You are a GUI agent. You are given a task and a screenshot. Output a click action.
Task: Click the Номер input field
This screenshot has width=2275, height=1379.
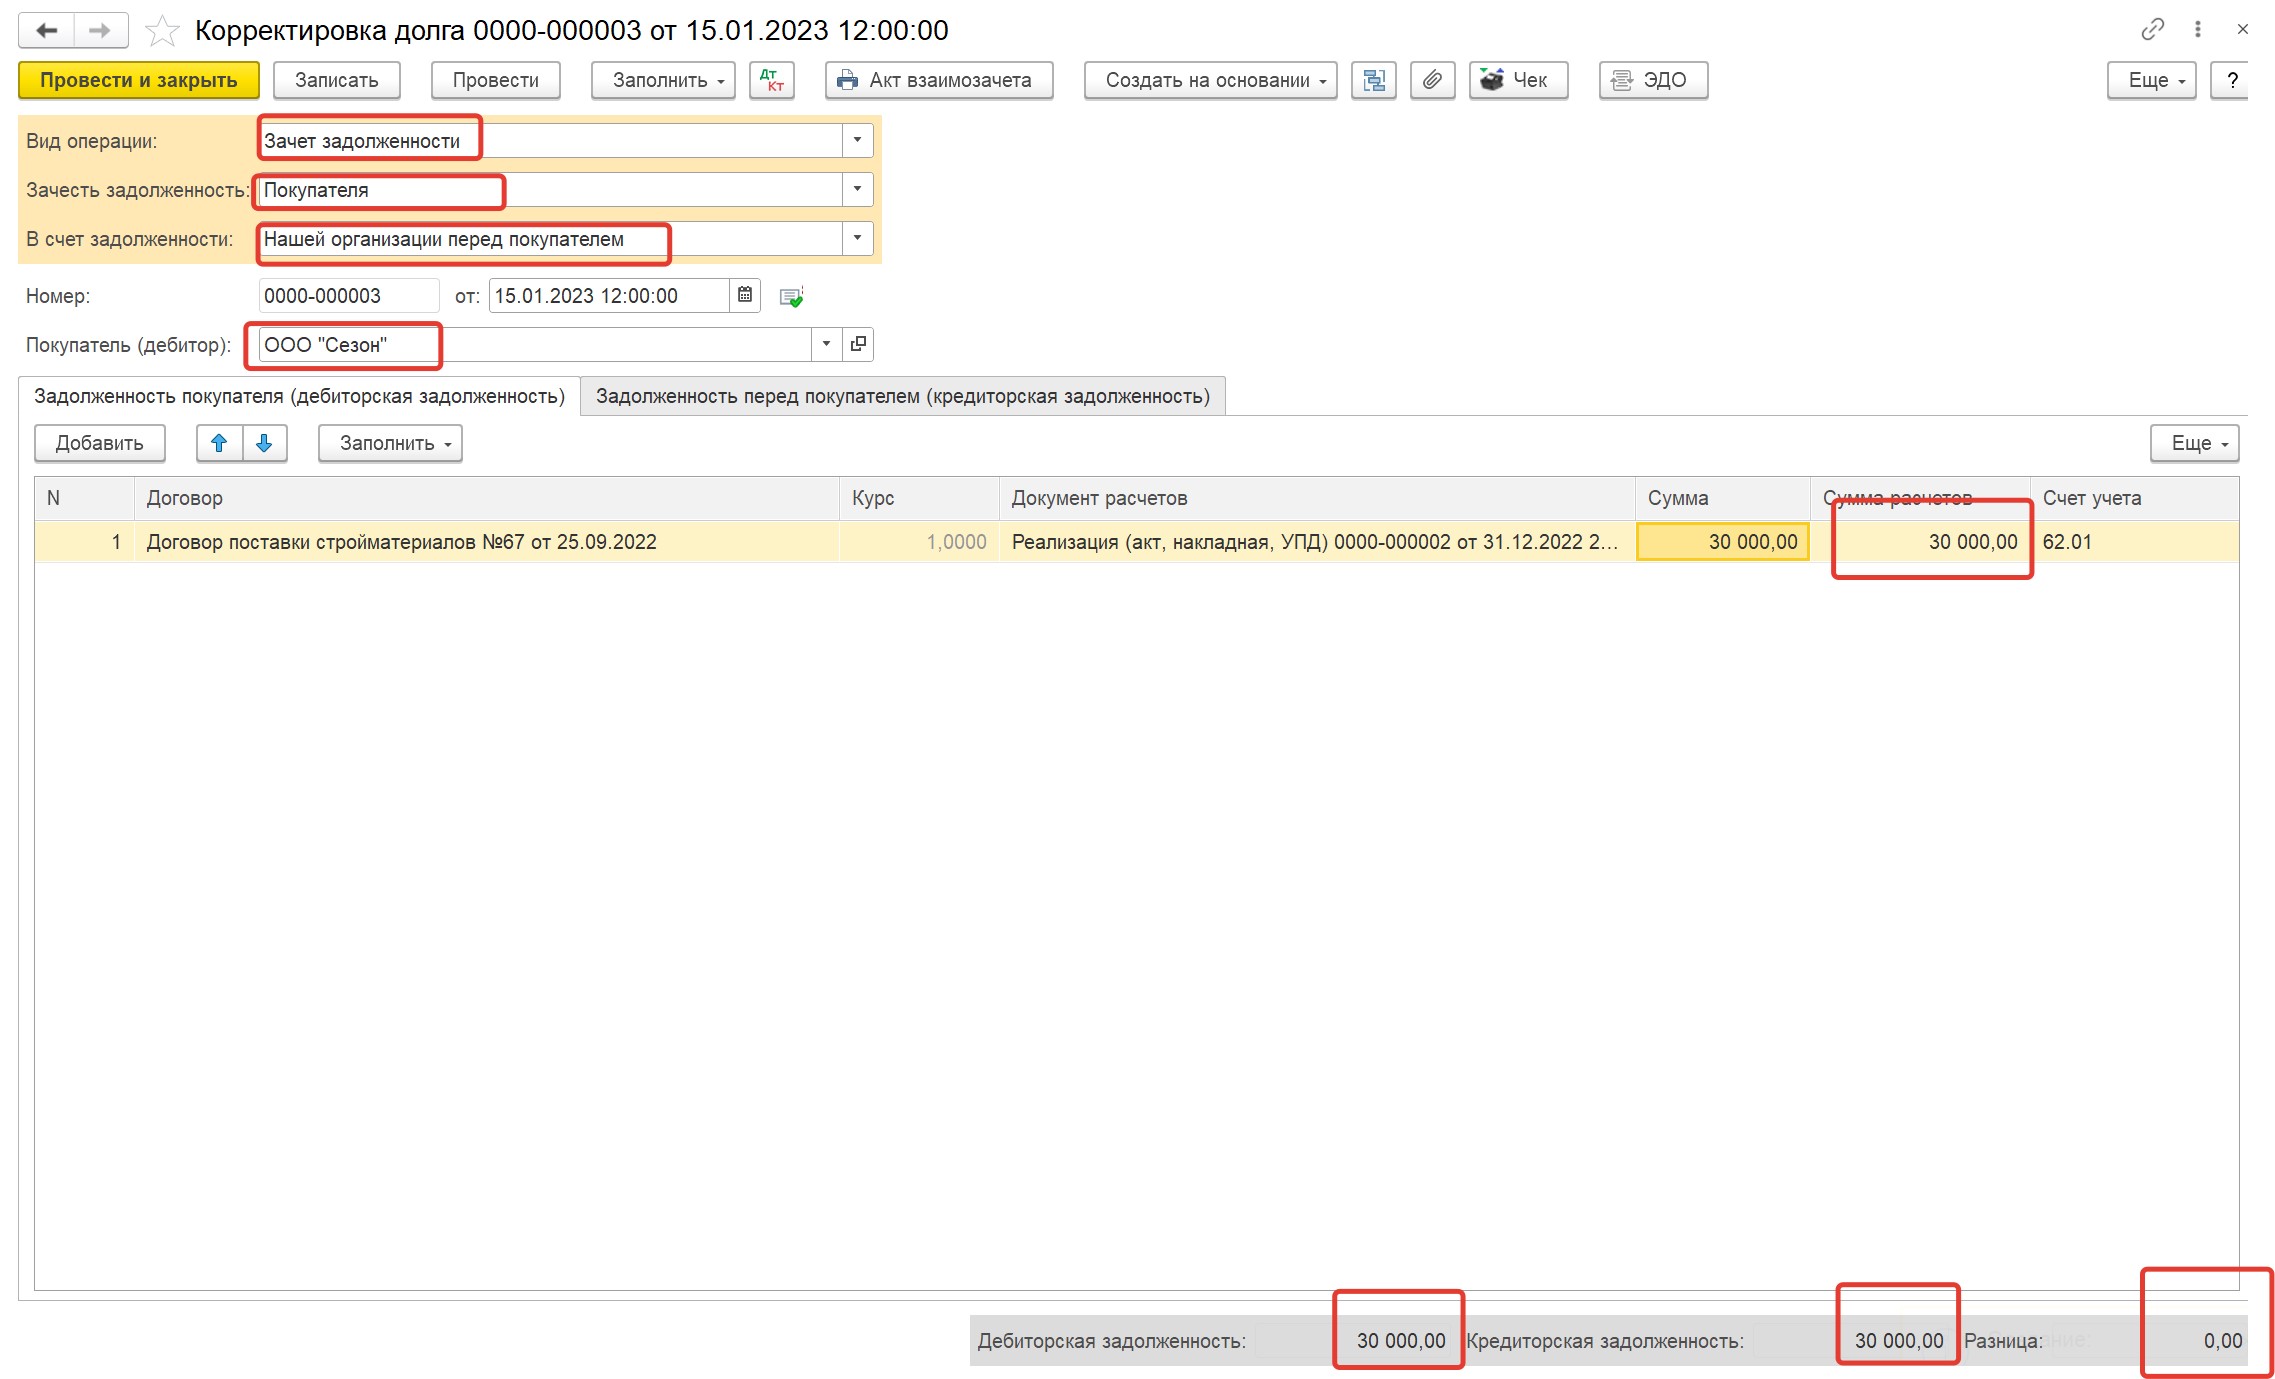pos(348,296)
